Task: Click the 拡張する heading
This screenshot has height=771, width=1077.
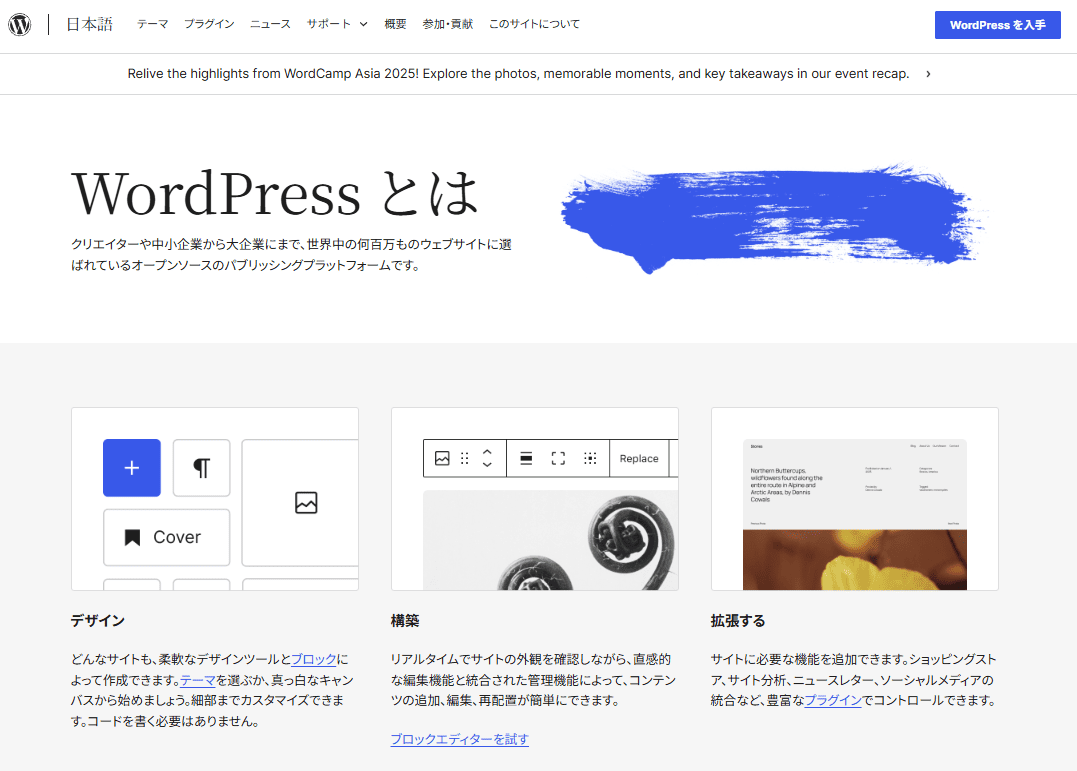Action: pos(738,621)
